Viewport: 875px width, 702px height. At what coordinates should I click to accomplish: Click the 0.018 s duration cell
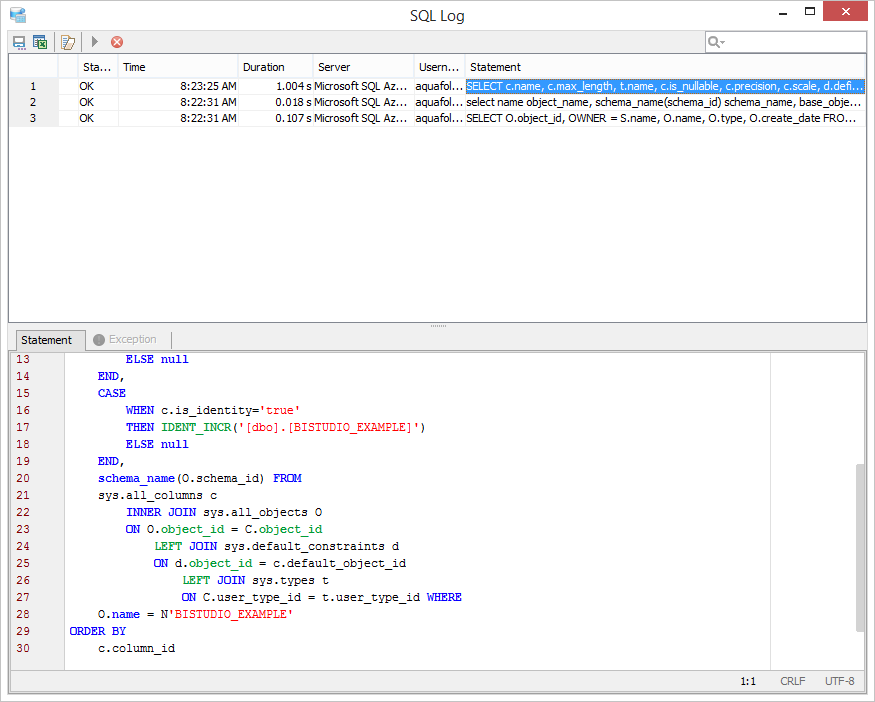click(275, 102)
